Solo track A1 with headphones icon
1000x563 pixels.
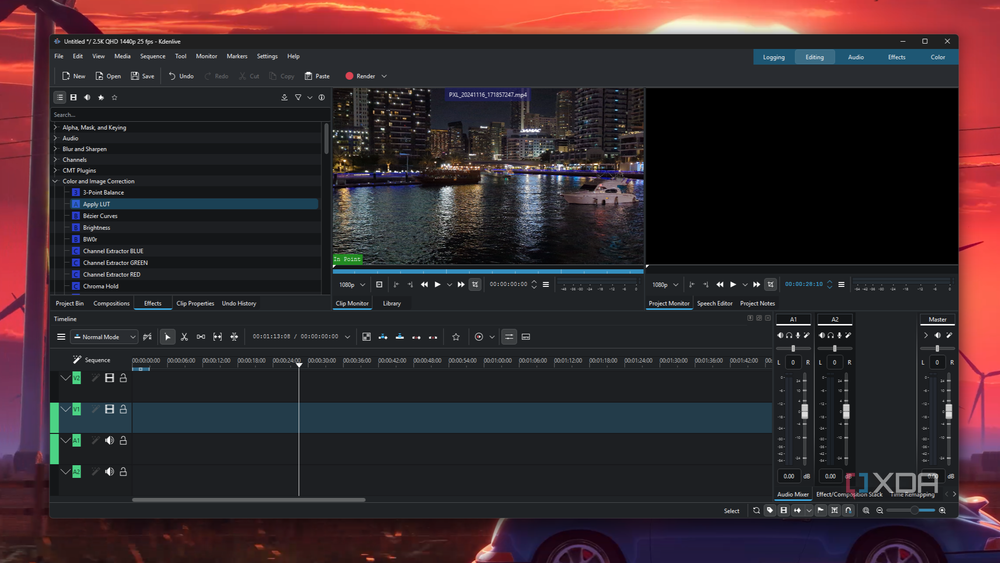pyautogui.click(x=789, y=335)
